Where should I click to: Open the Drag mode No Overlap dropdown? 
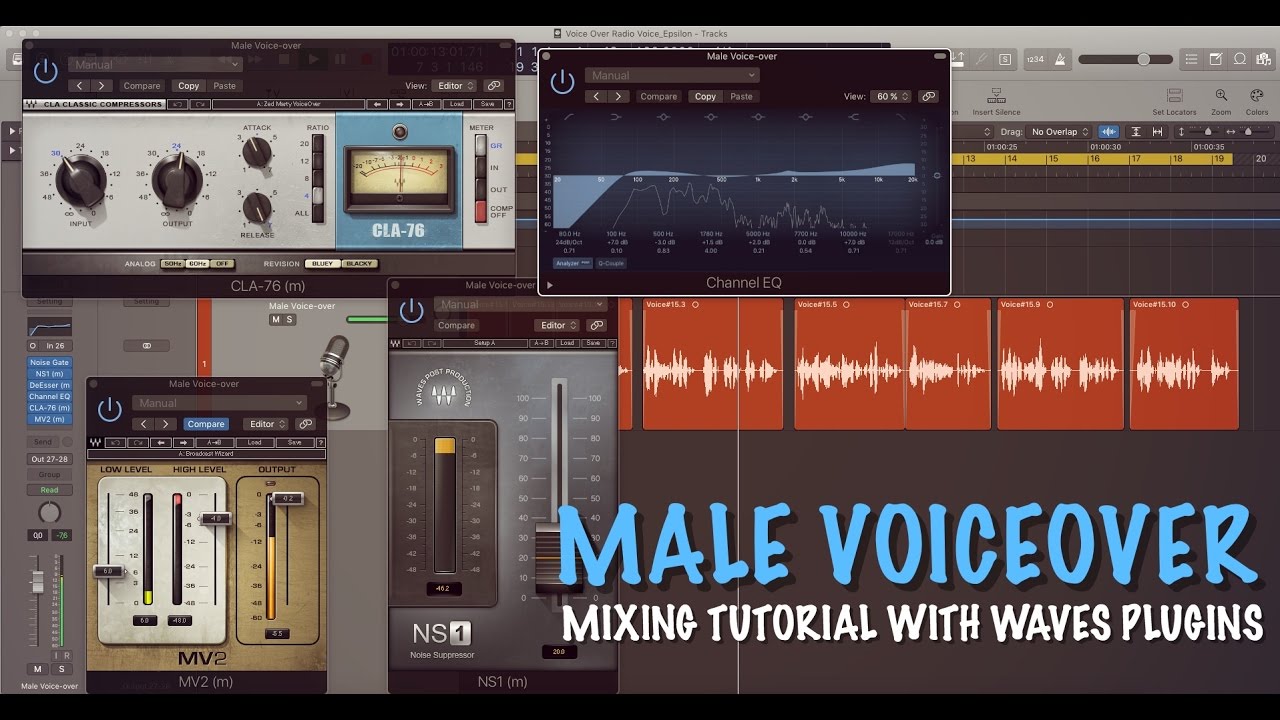(1059, 132)
